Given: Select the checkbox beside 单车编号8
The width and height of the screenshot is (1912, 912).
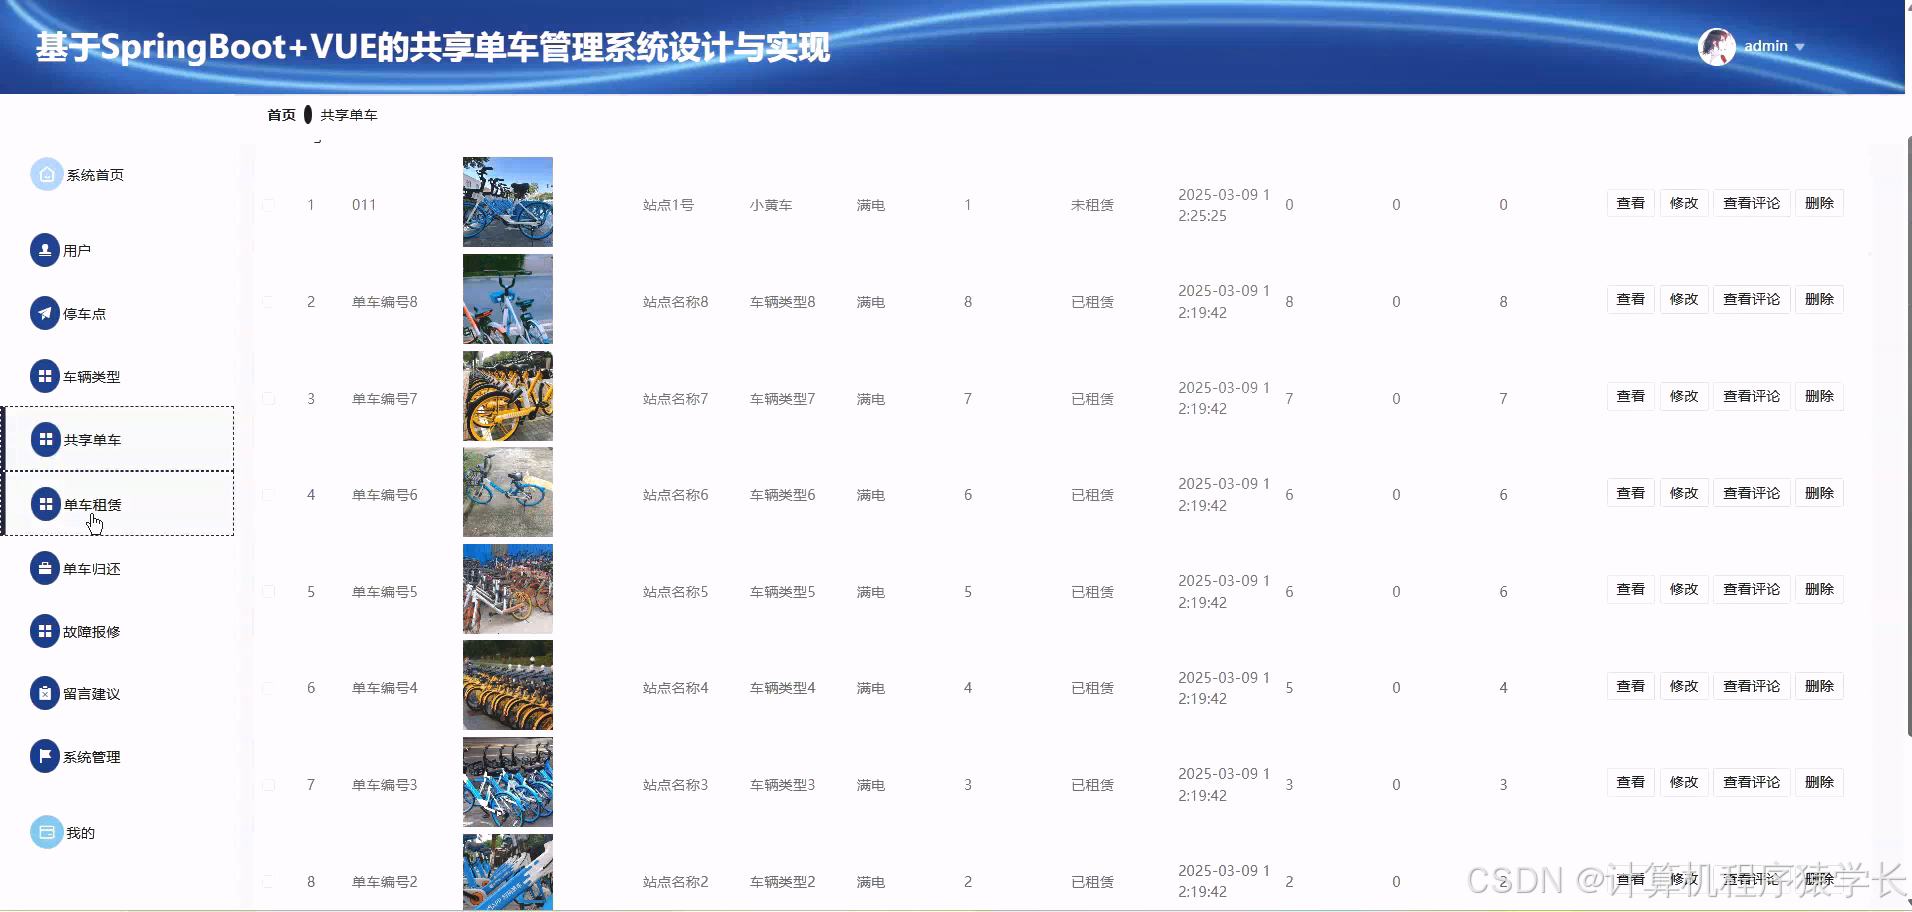Looking at the screenshot, I should click(268, 301).
